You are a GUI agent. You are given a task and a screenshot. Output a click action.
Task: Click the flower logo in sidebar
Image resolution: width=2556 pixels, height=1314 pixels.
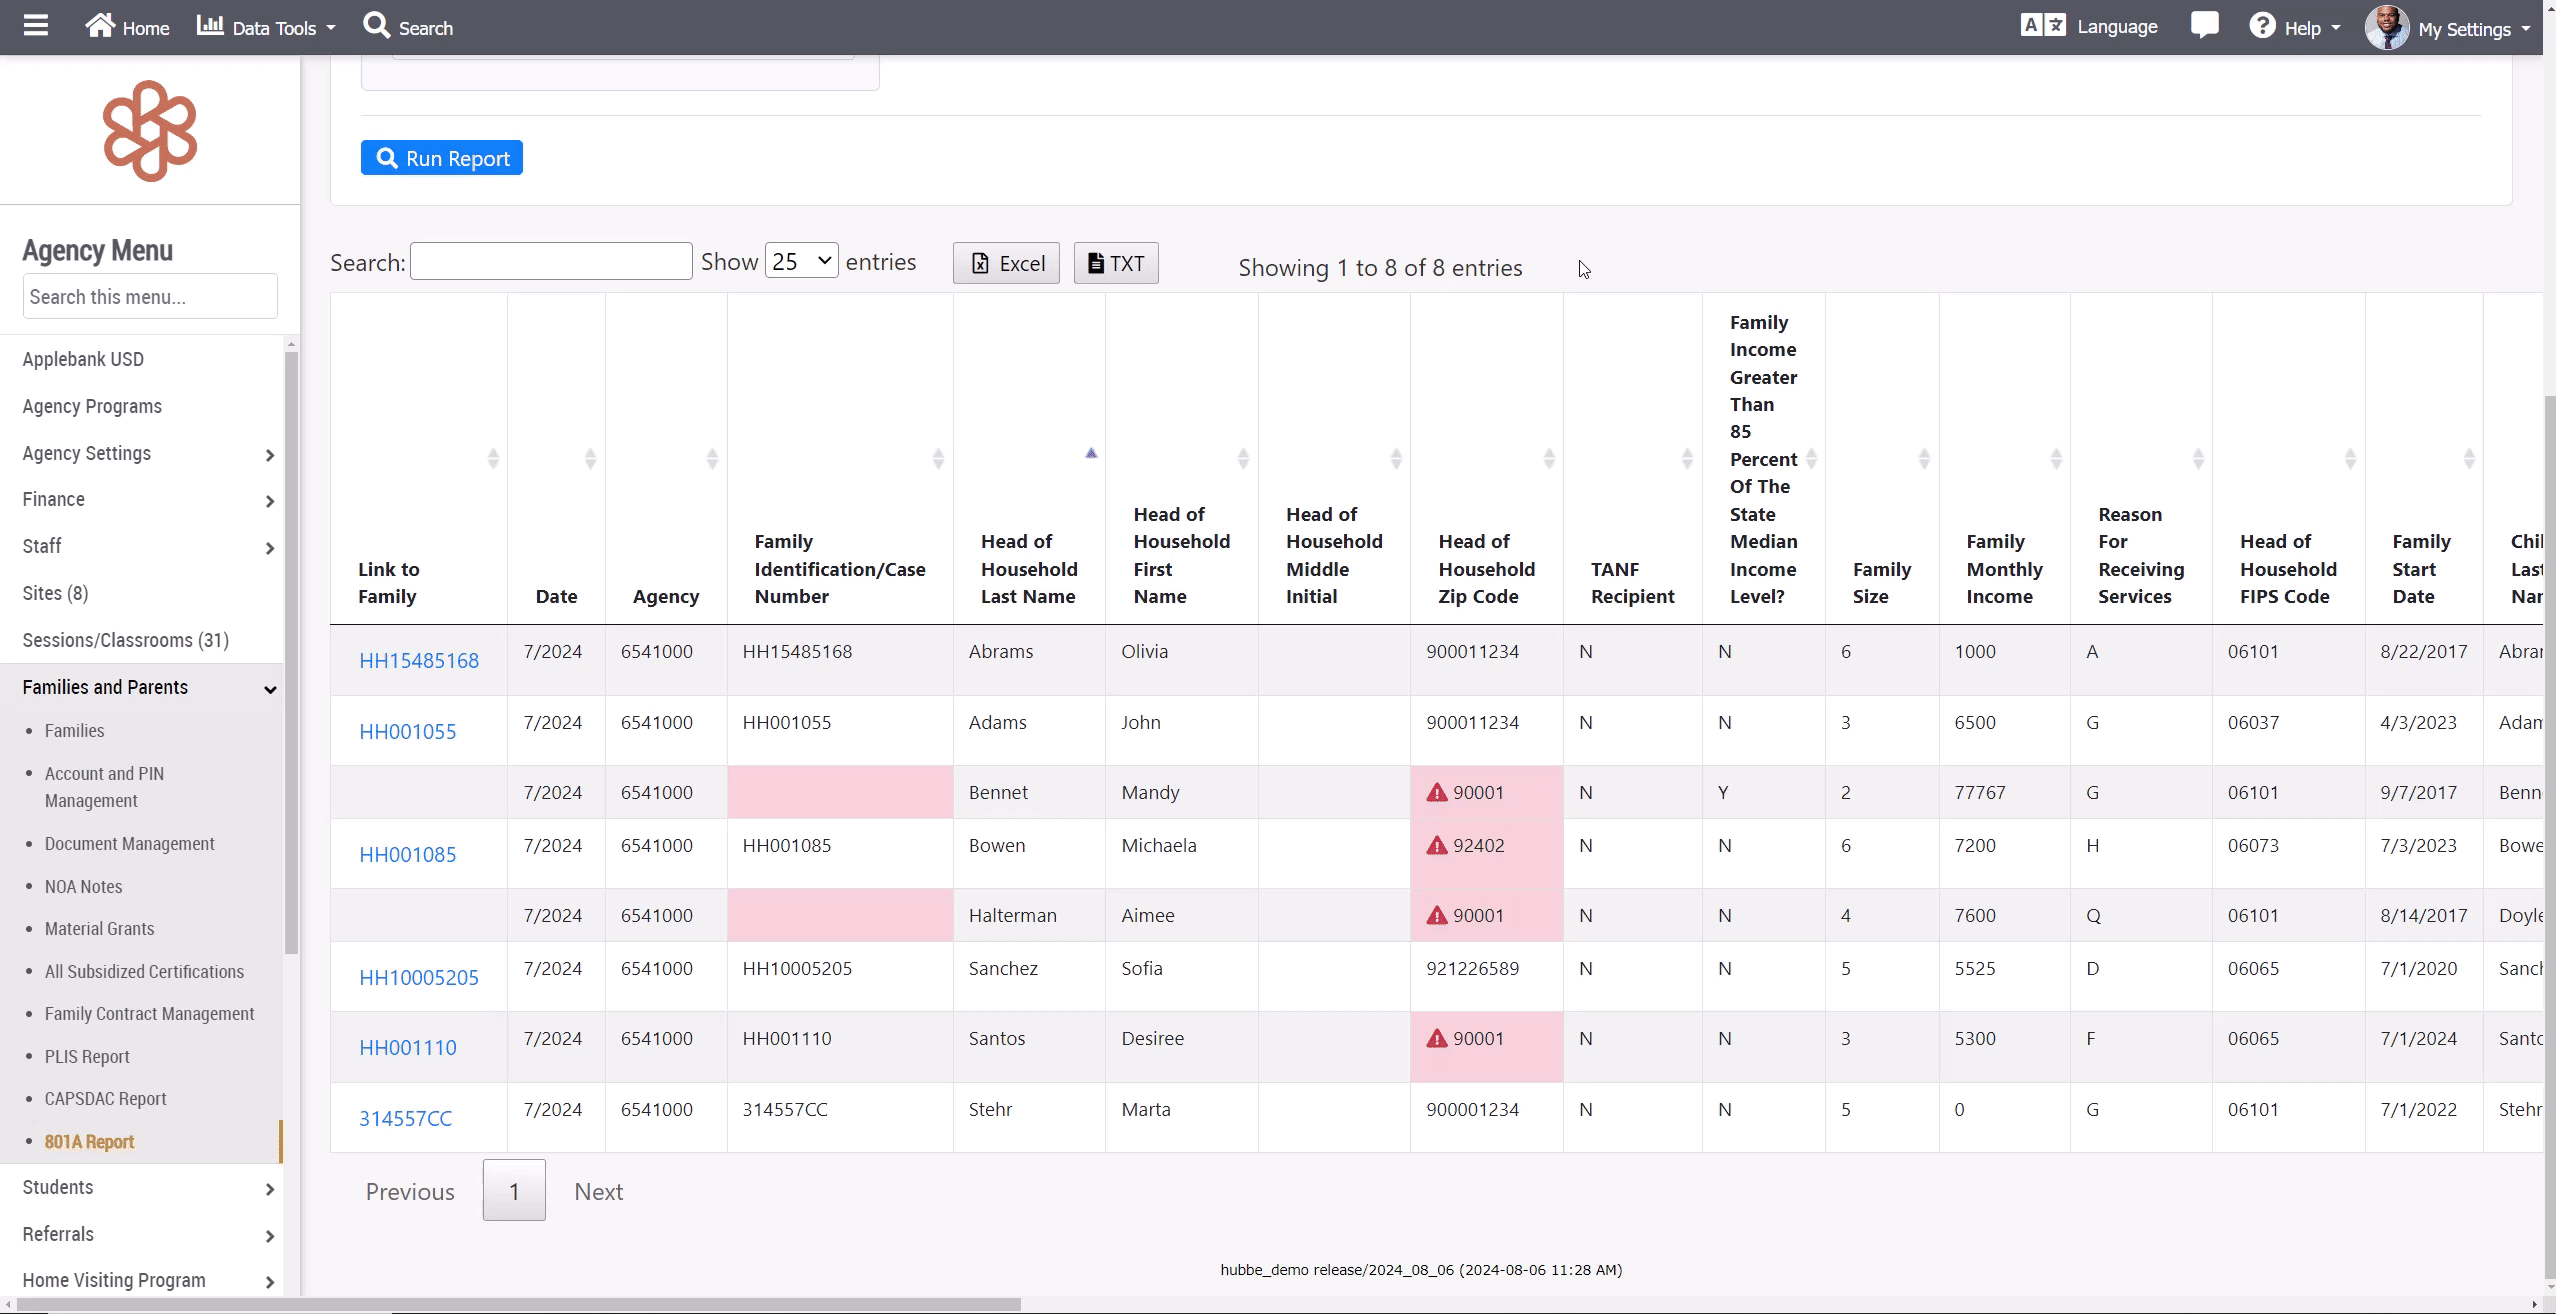[x=150, y=131]
